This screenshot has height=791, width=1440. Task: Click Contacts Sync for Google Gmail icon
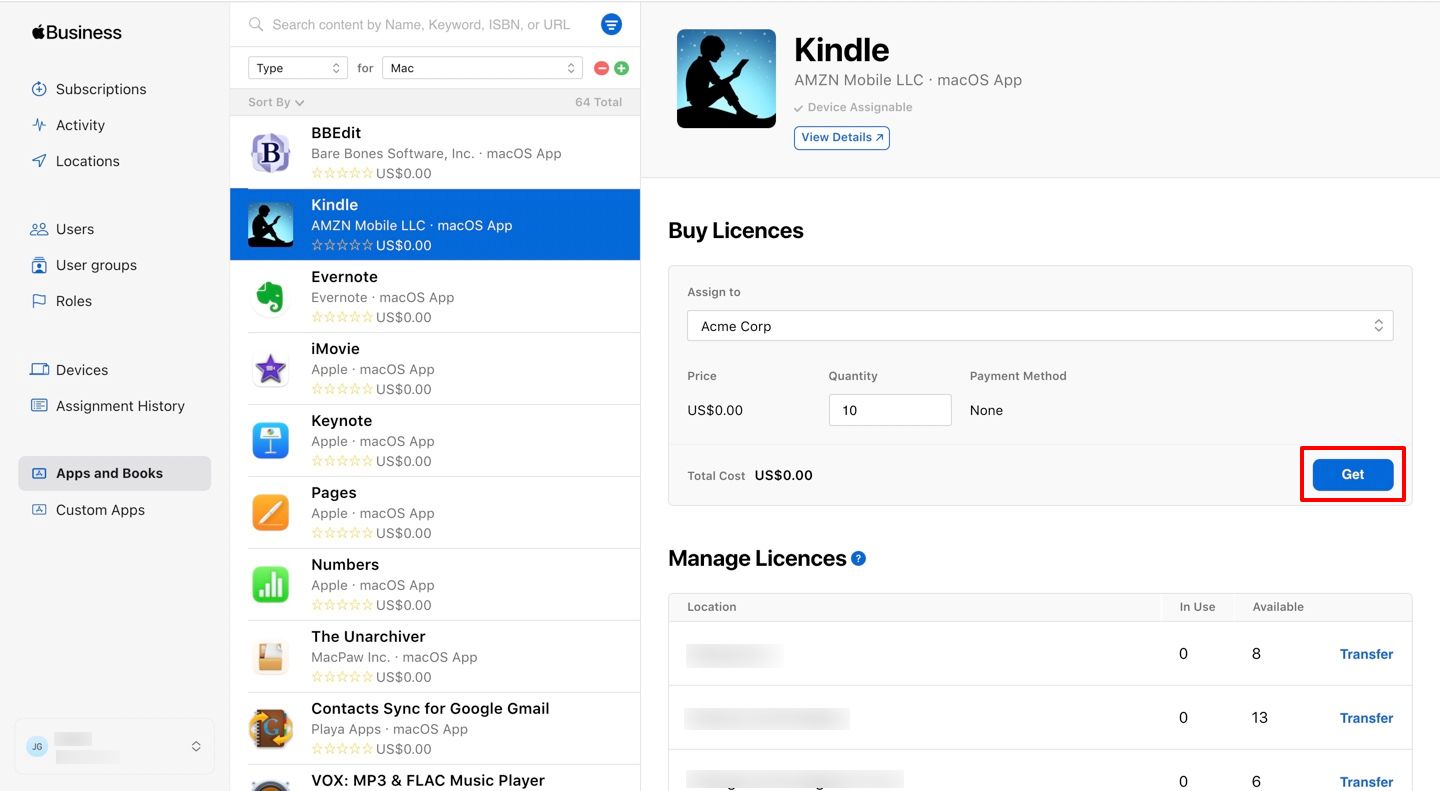coord(270,729)
